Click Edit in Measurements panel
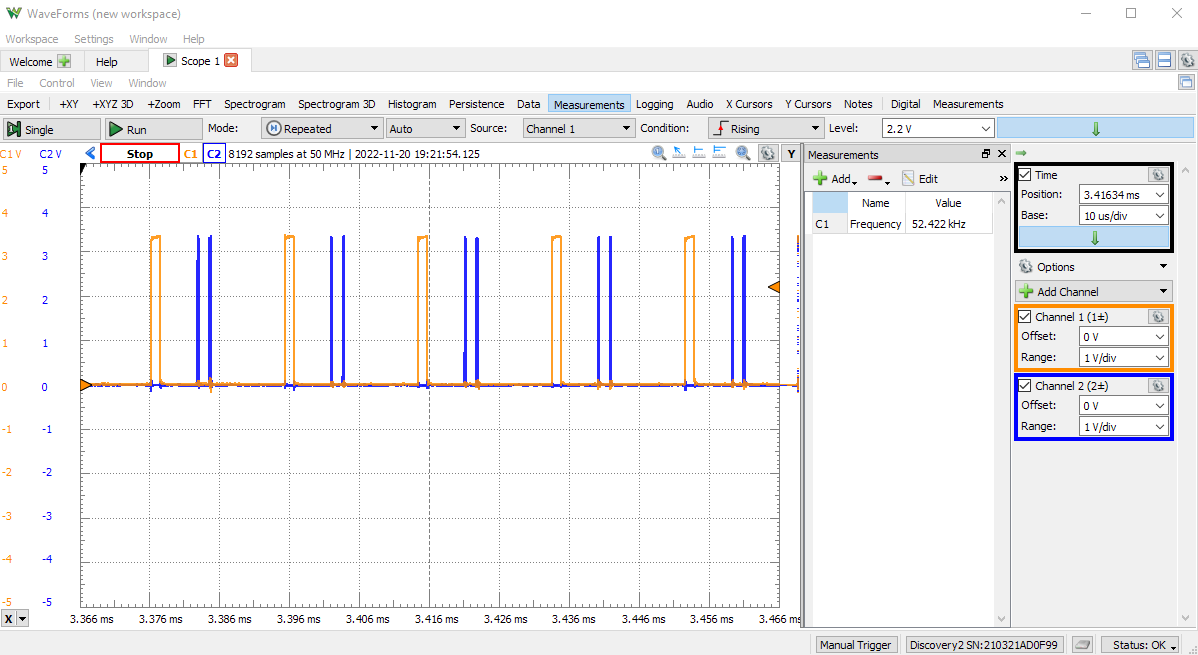This screenshot has height=655, width=1198. coord(920,179)
